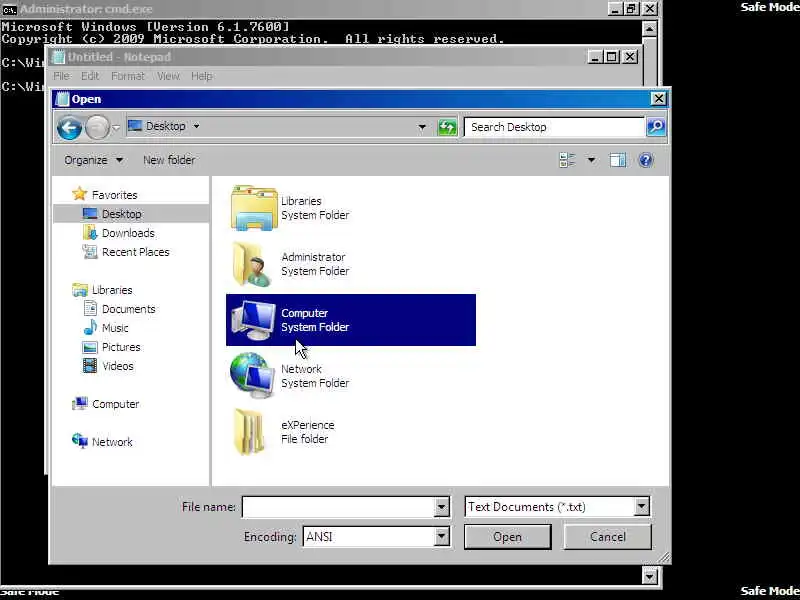
Task: Click the Forward navigation arrow button
Action: 97,128
